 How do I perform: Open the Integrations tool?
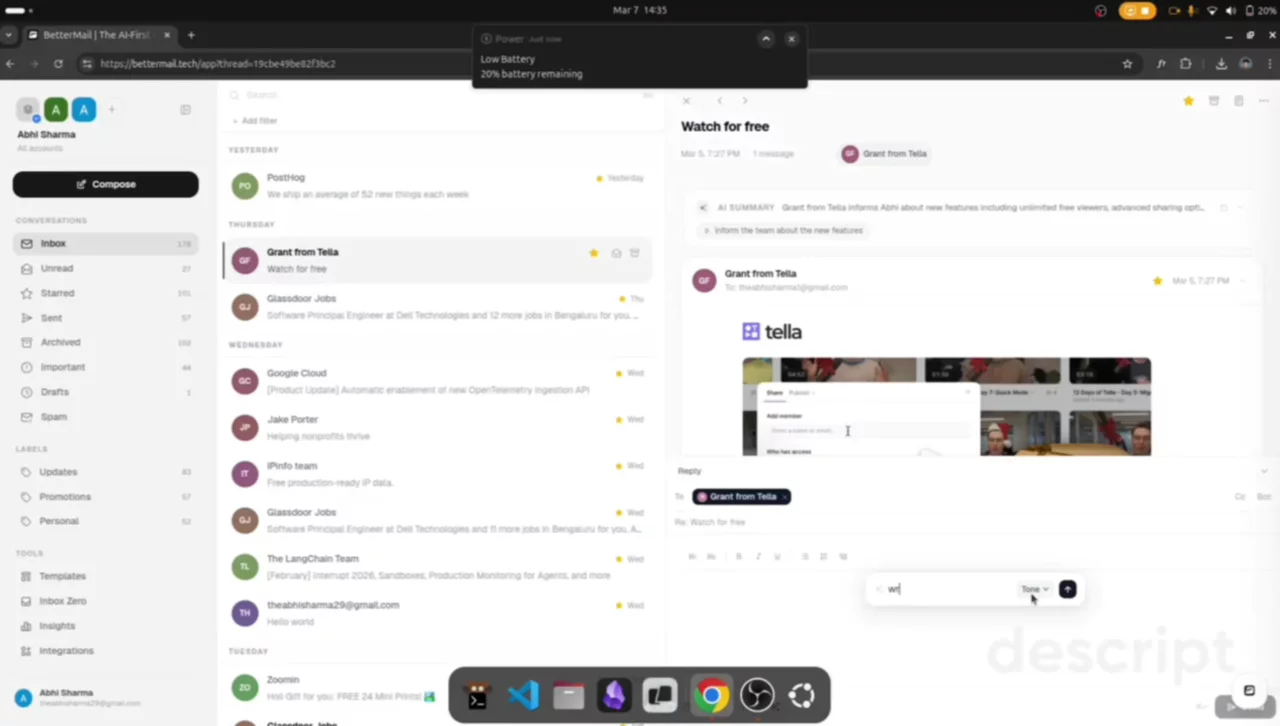(x=105, y=651)
